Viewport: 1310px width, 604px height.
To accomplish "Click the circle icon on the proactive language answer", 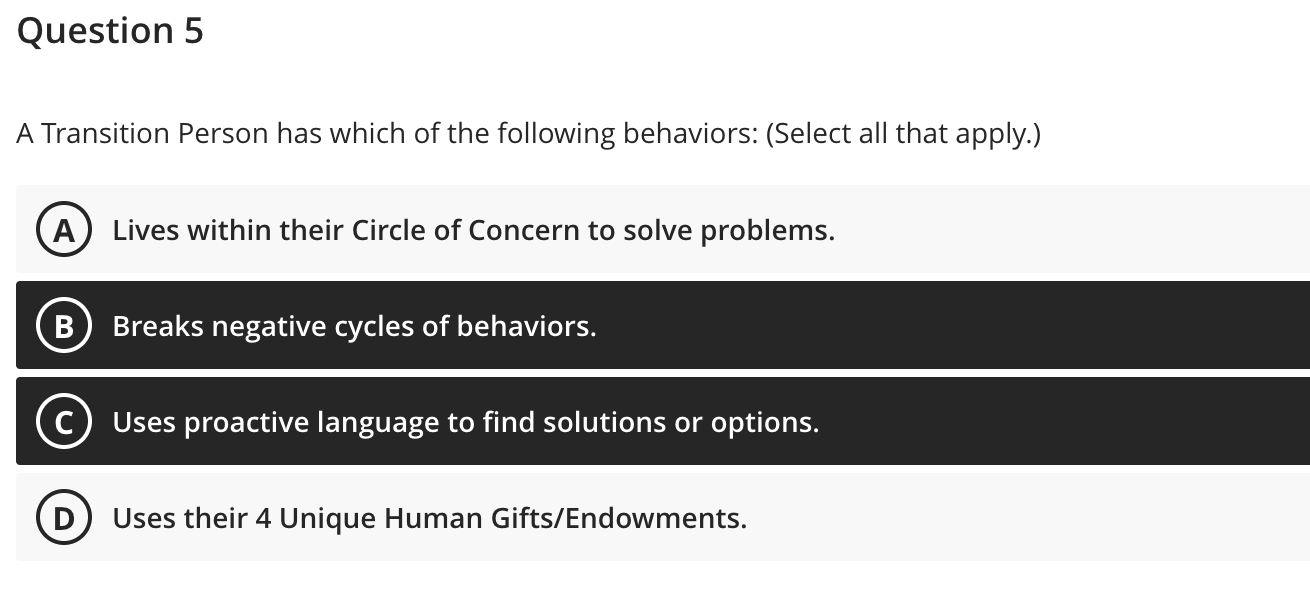I will tap(63, 421).
